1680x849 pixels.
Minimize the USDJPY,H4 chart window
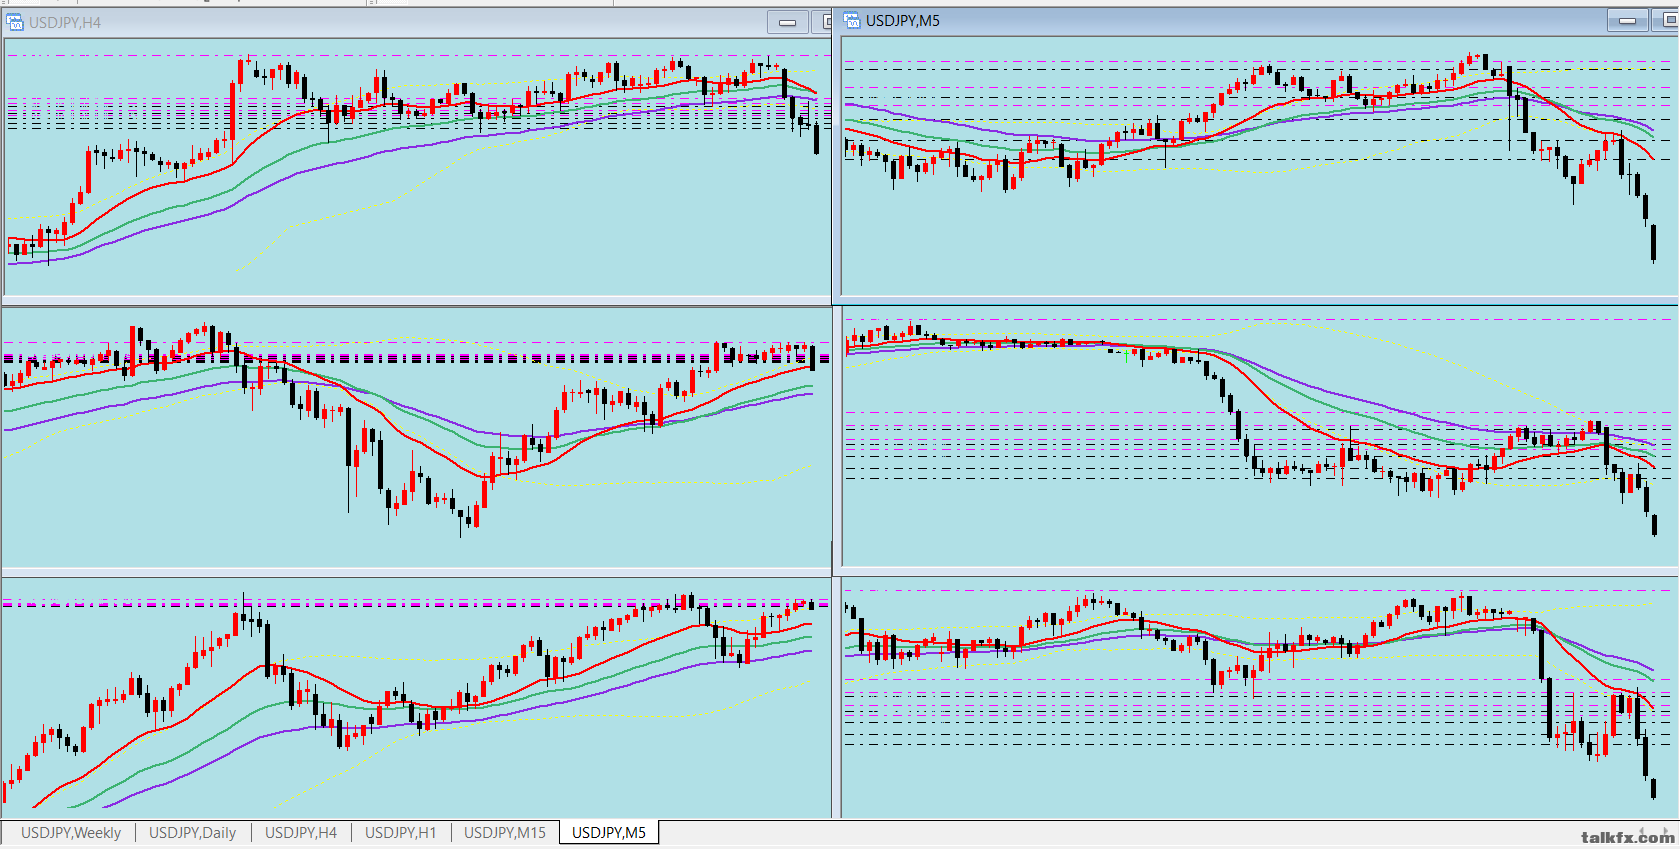(x=788, y=22)
